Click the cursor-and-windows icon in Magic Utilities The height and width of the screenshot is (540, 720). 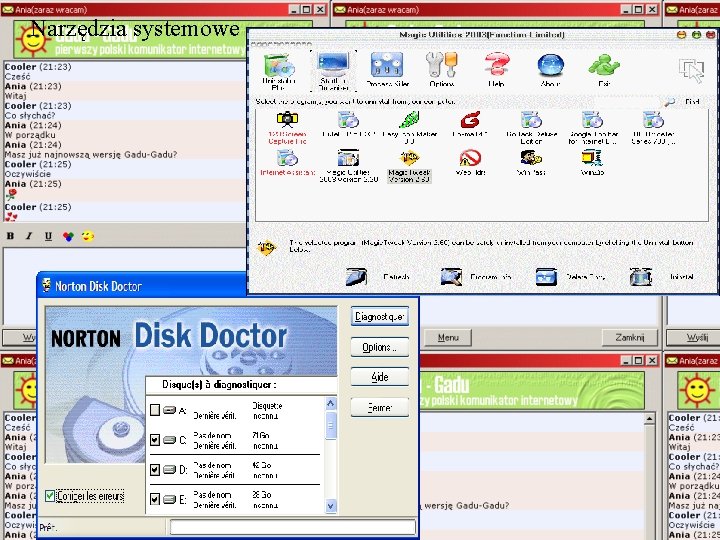691,70
